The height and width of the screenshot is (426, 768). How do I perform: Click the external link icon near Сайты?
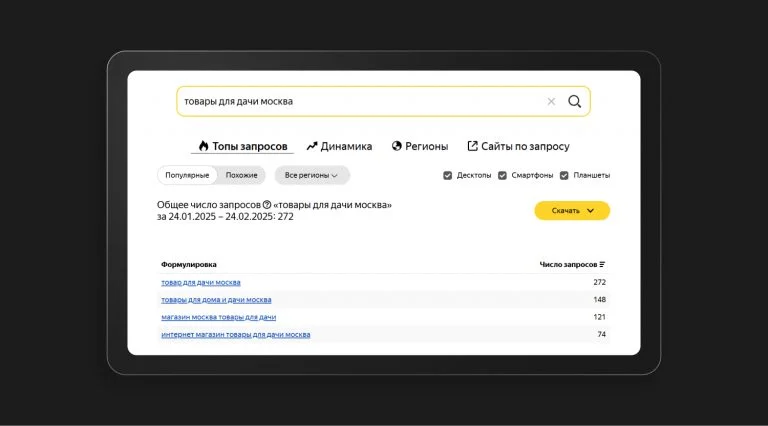tap(472, 146)
